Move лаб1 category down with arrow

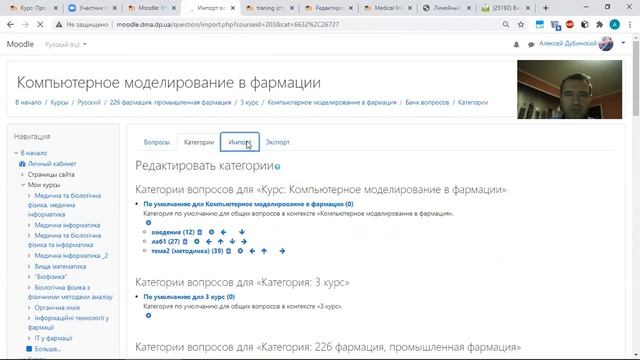232,242
